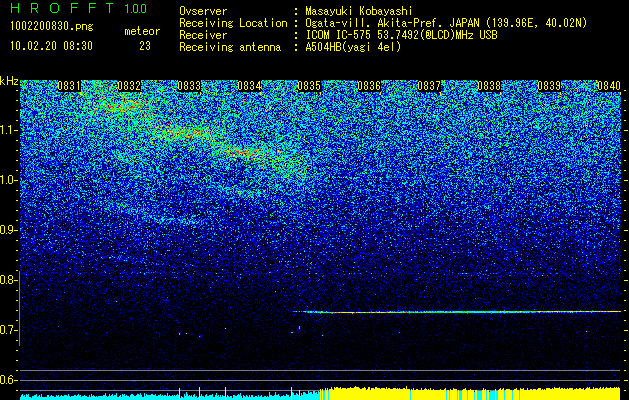Select the HROFFT 1.0.0 title text
Image resolution: width=629 pixels, height=400 pixels.
[78, 8]
